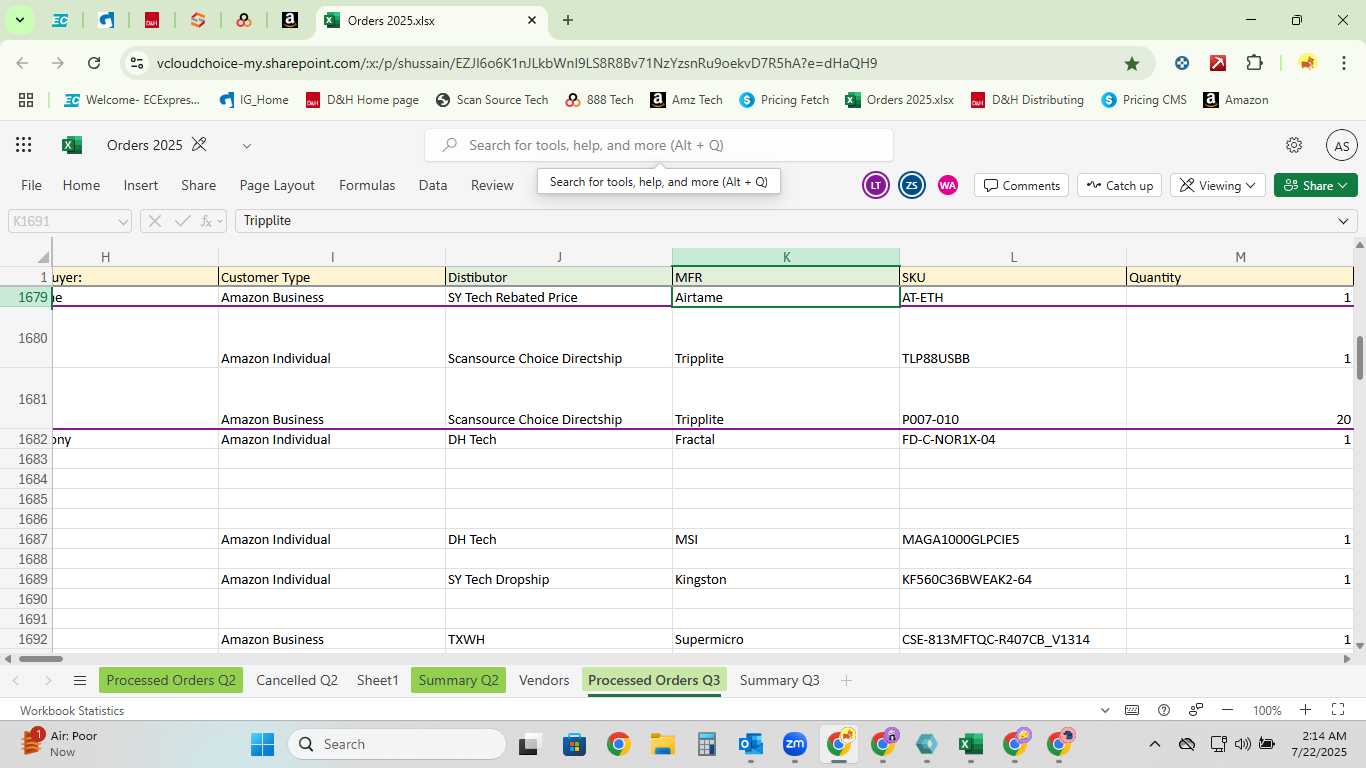The height and width of the screenshot is (768, 1366).
Task: Click Workbook Statistics in status bar
Action: tap(72, 711)
